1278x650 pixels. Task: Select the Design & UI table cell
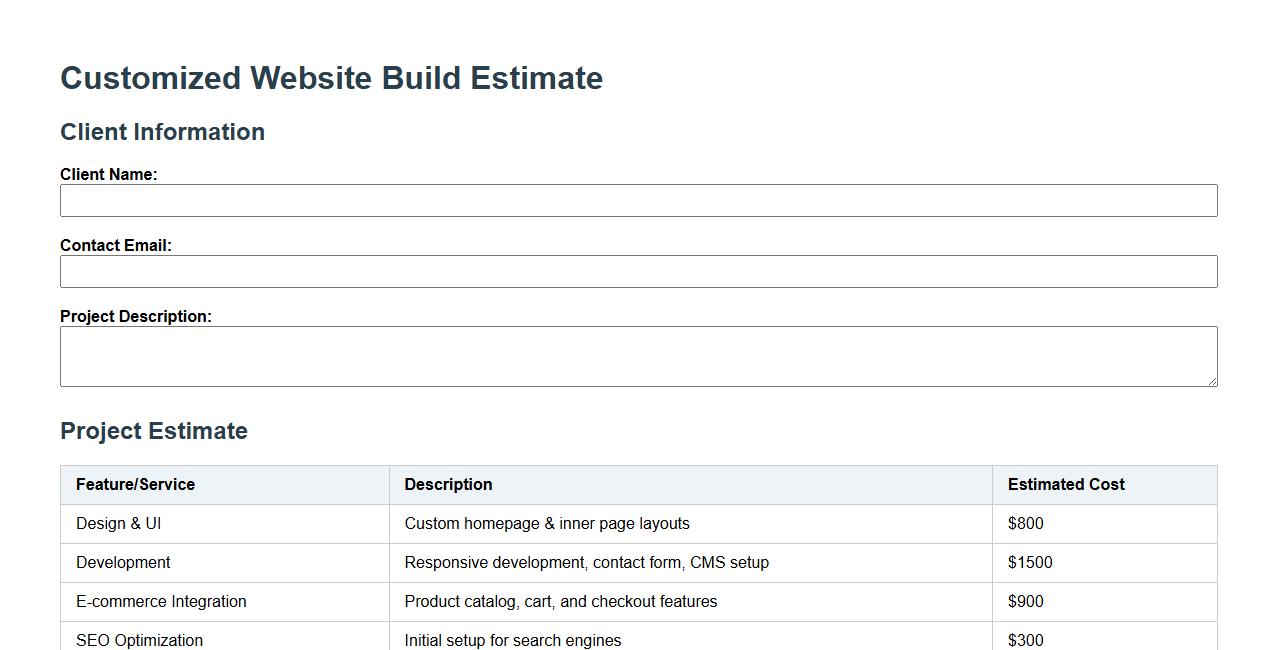point(118,523)
